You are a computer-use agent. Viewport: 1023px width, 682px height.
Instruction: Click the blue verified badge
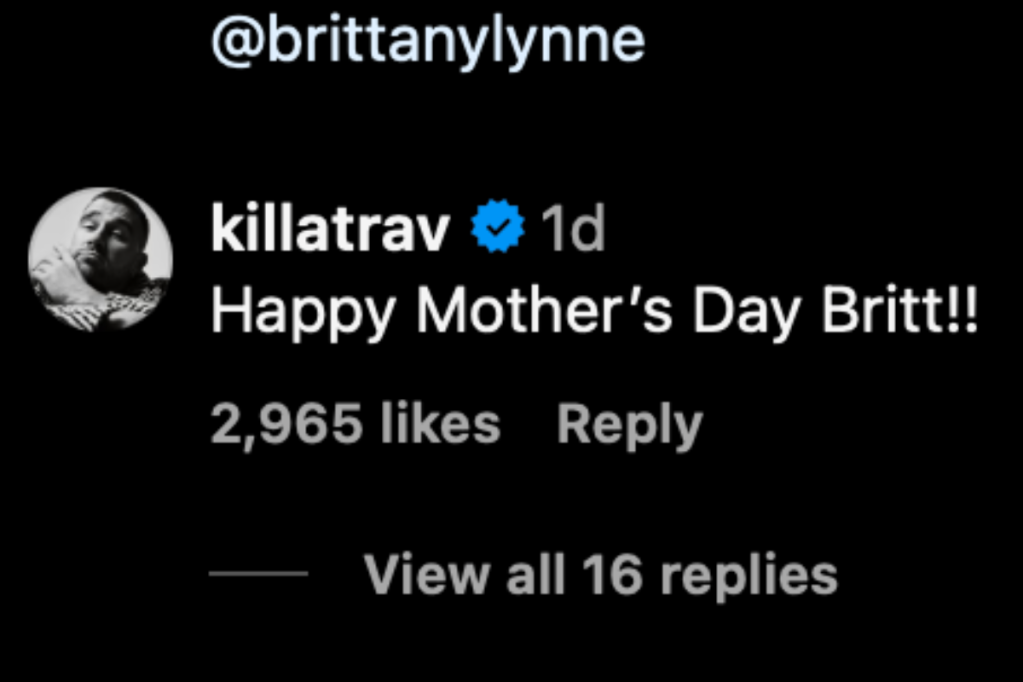(498, 231)
